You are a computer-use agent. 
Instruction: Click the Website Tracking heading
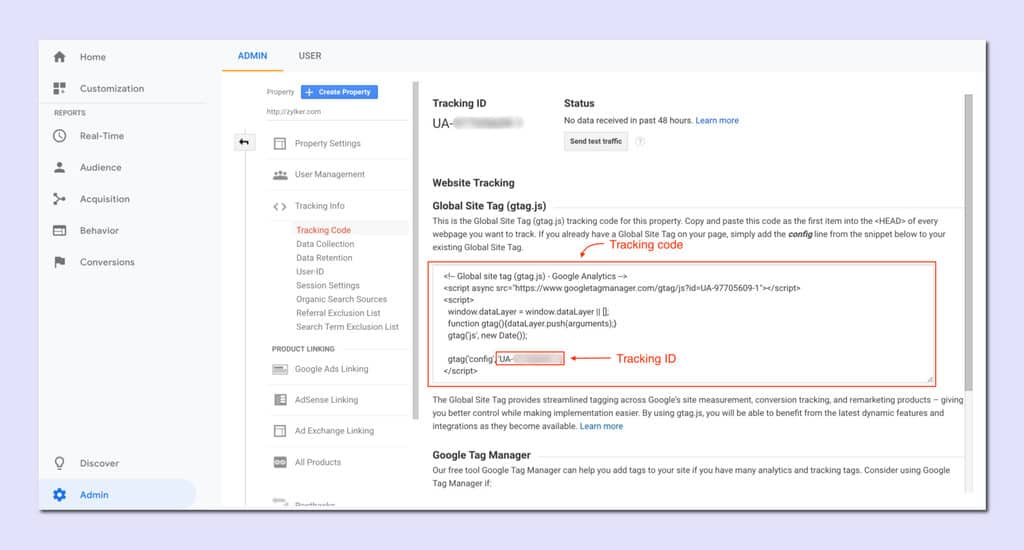click(473, 183)
